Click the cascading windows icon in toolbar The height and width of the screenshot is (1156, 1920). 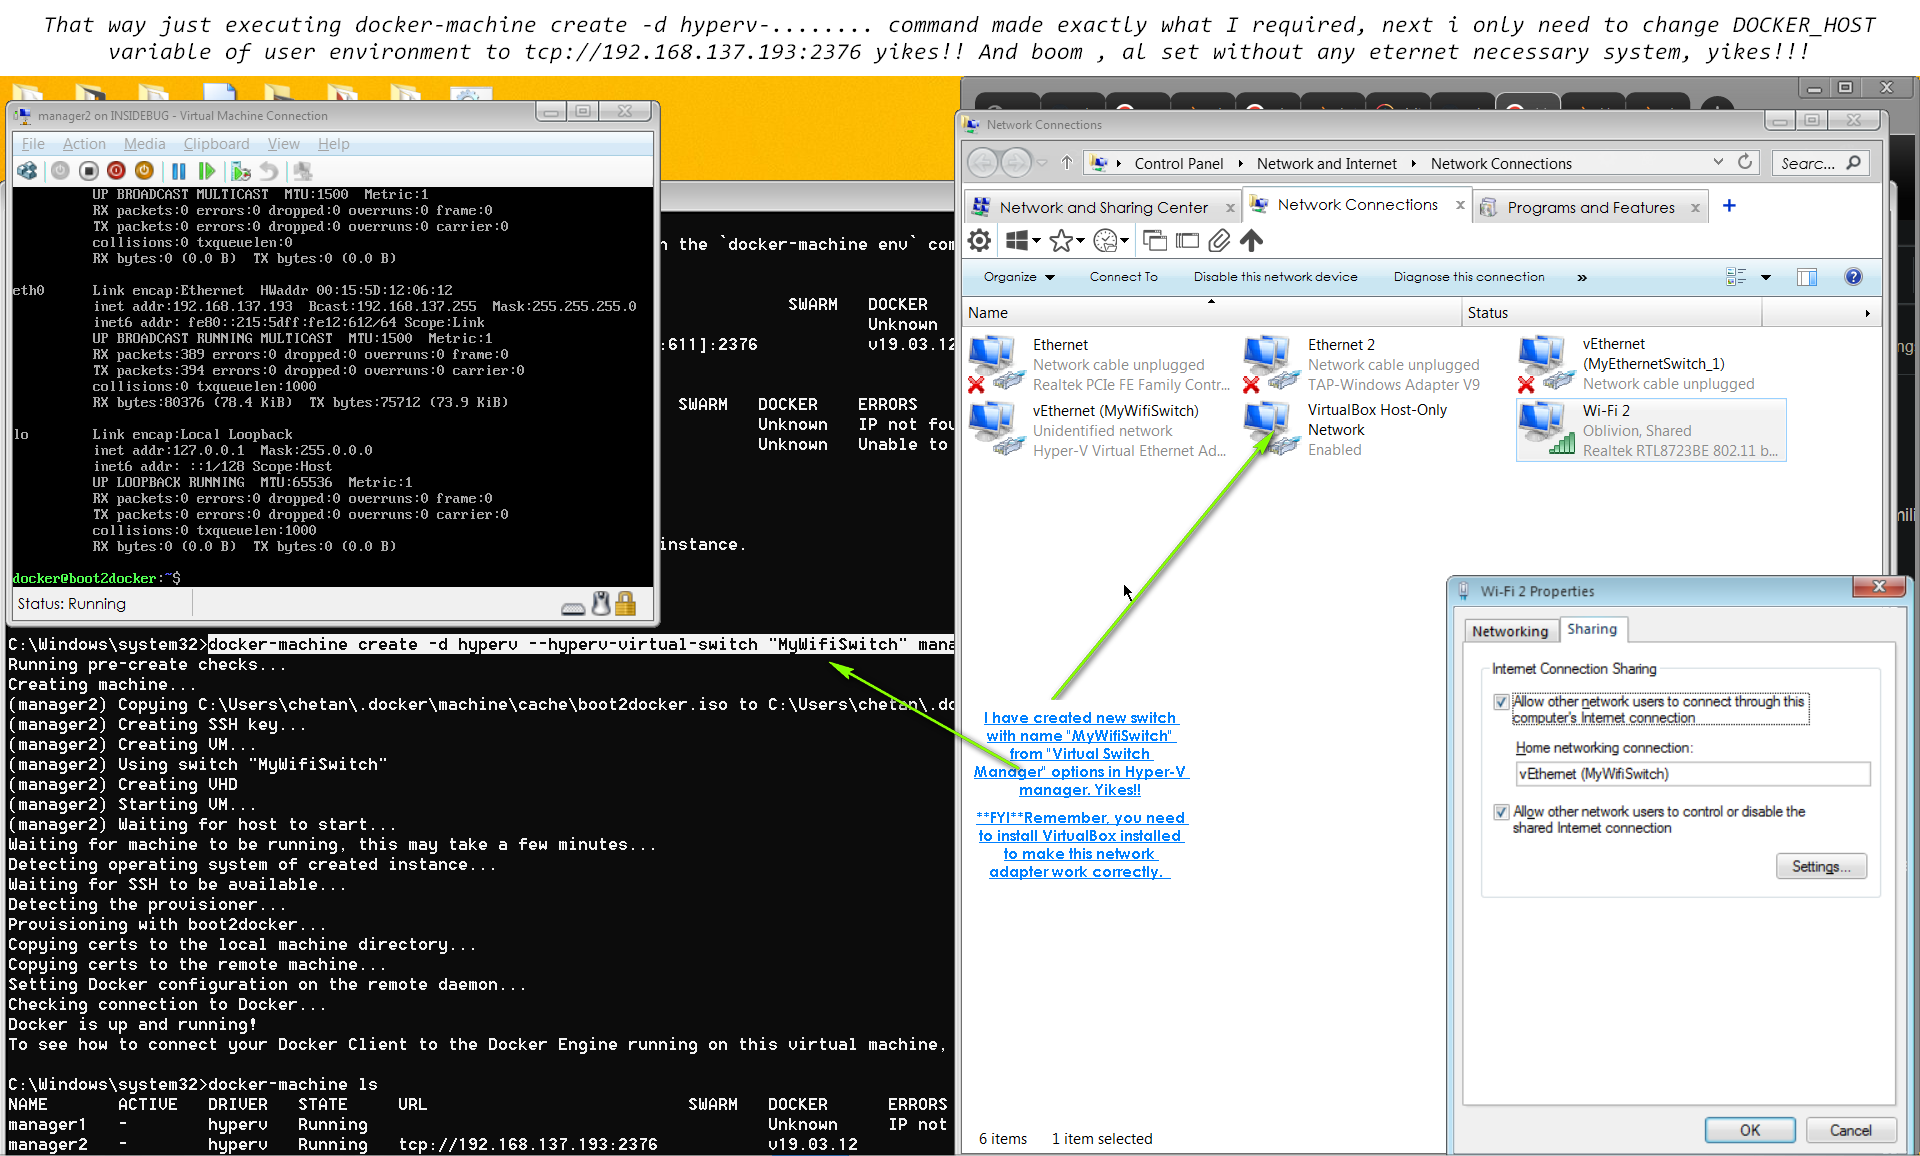click(1155, 240)
